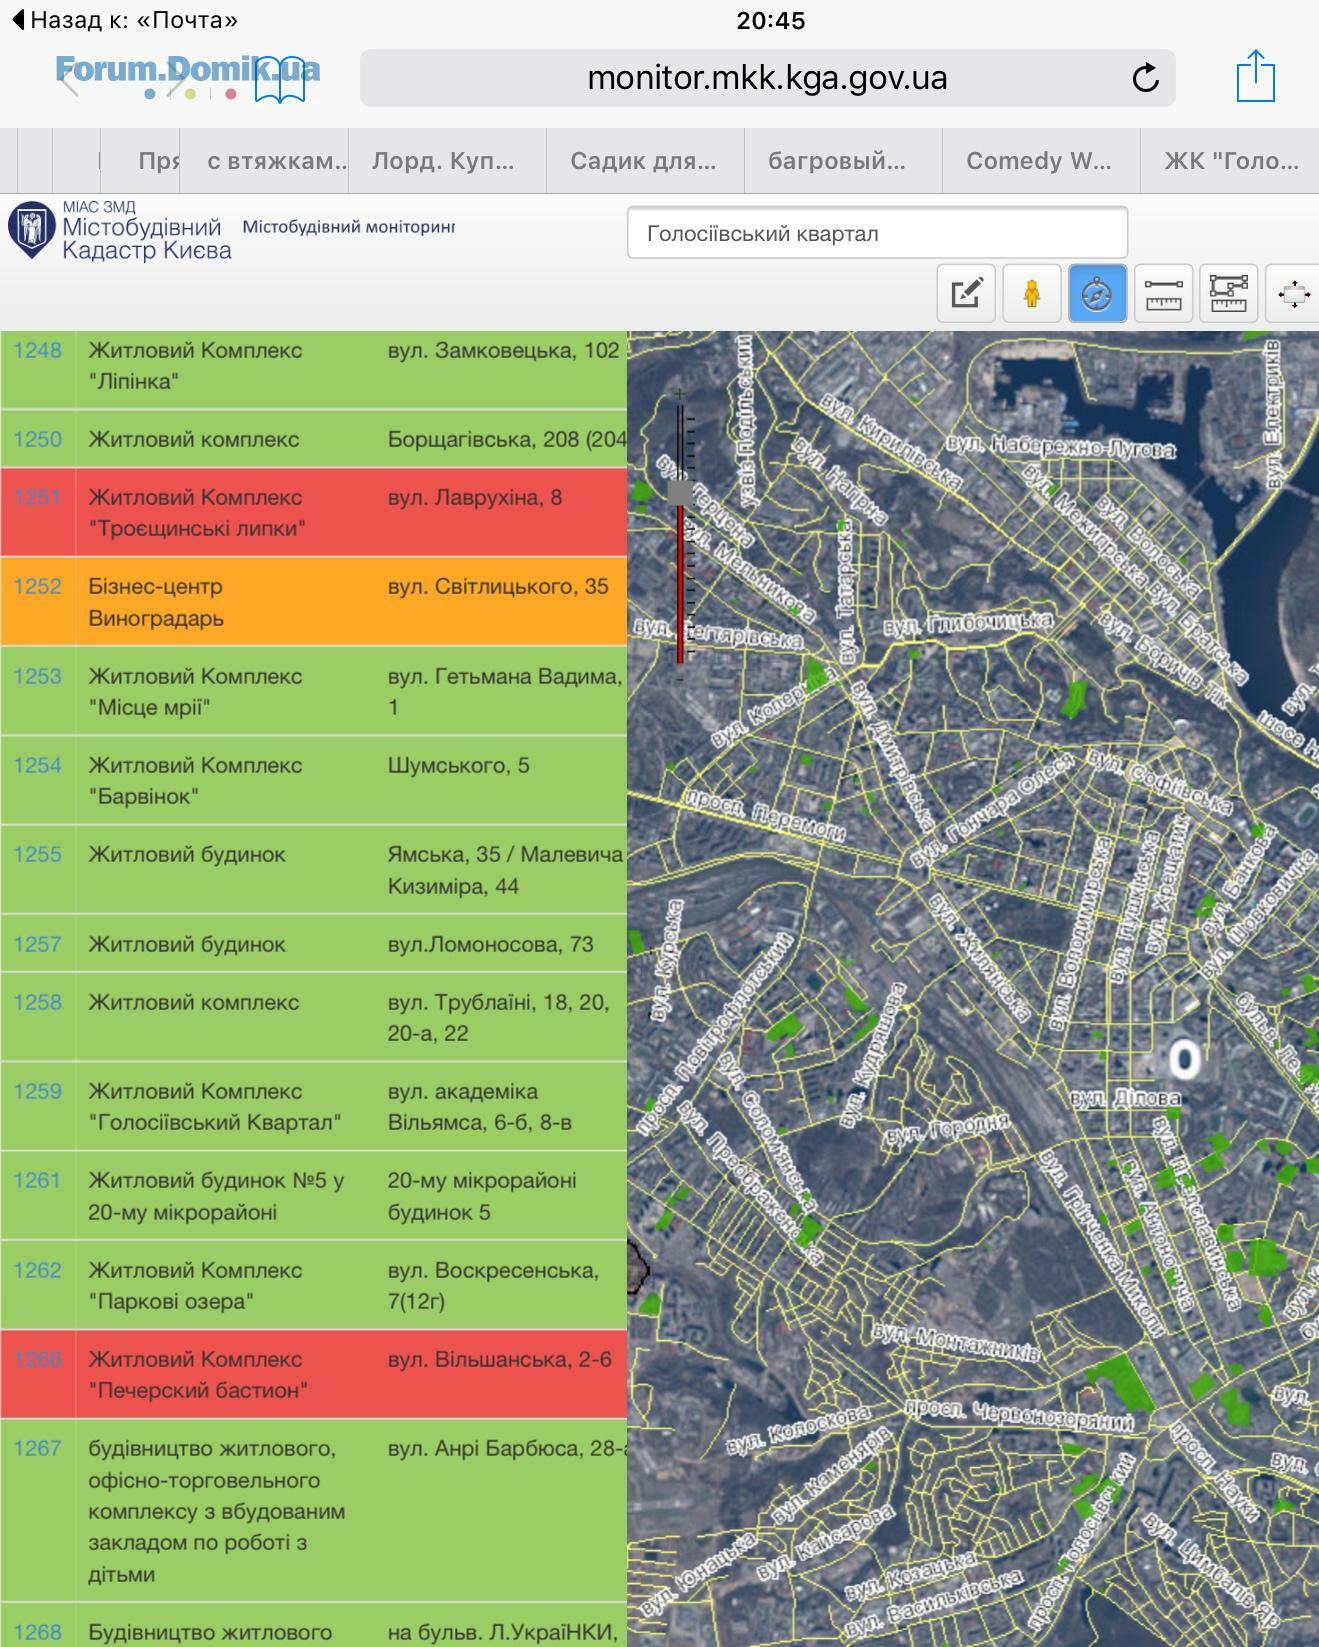The height and width of the screenshot is (1647, 1319).
Task: Open the Safari share sheet
Action: click(1256, 76)
